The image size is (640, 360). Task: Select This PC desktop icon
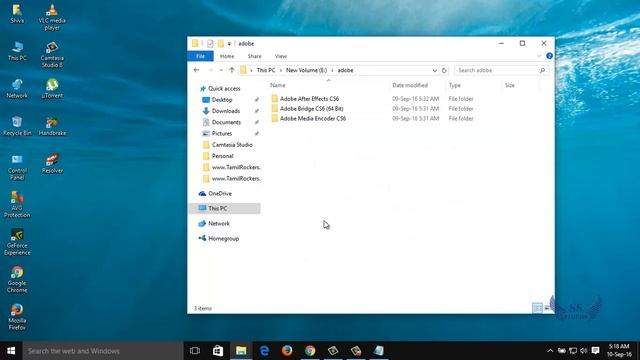pyautogui.click(x=17, y=51)
